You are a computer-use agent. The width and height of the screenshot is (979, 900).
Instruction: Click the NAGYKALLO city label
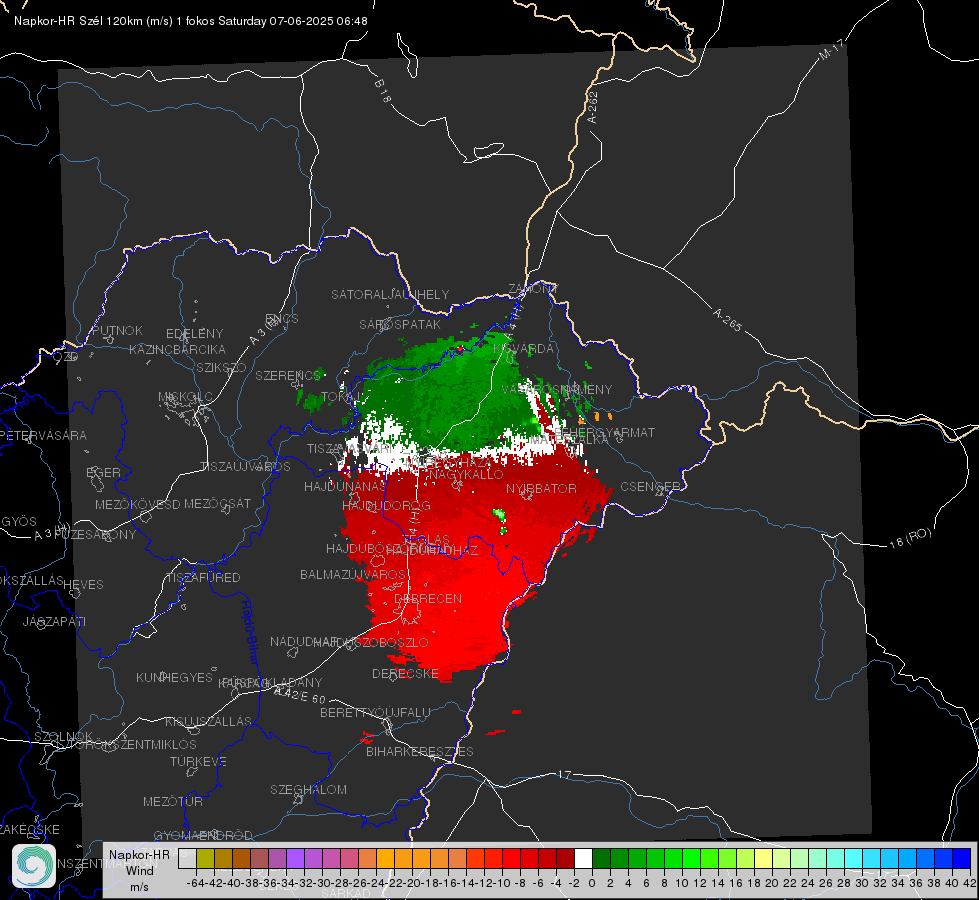[x=466, y=475]
